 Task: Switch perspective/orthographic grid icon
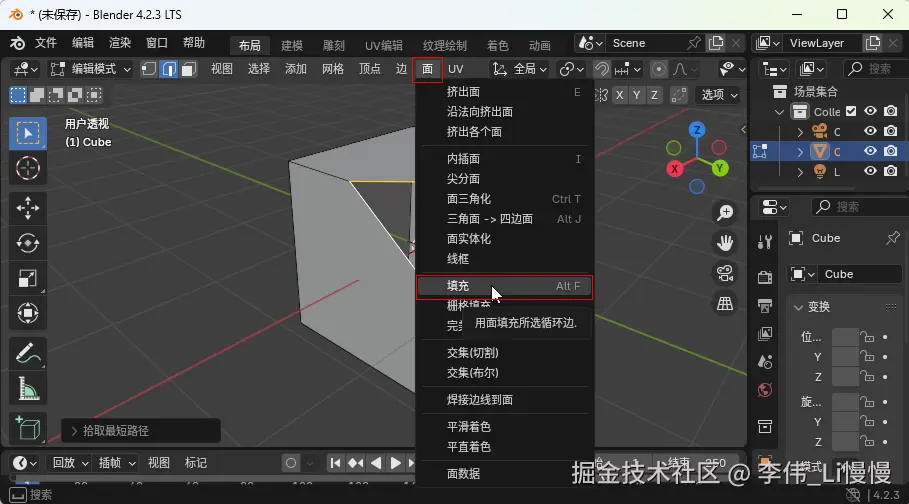pos(725,303)
